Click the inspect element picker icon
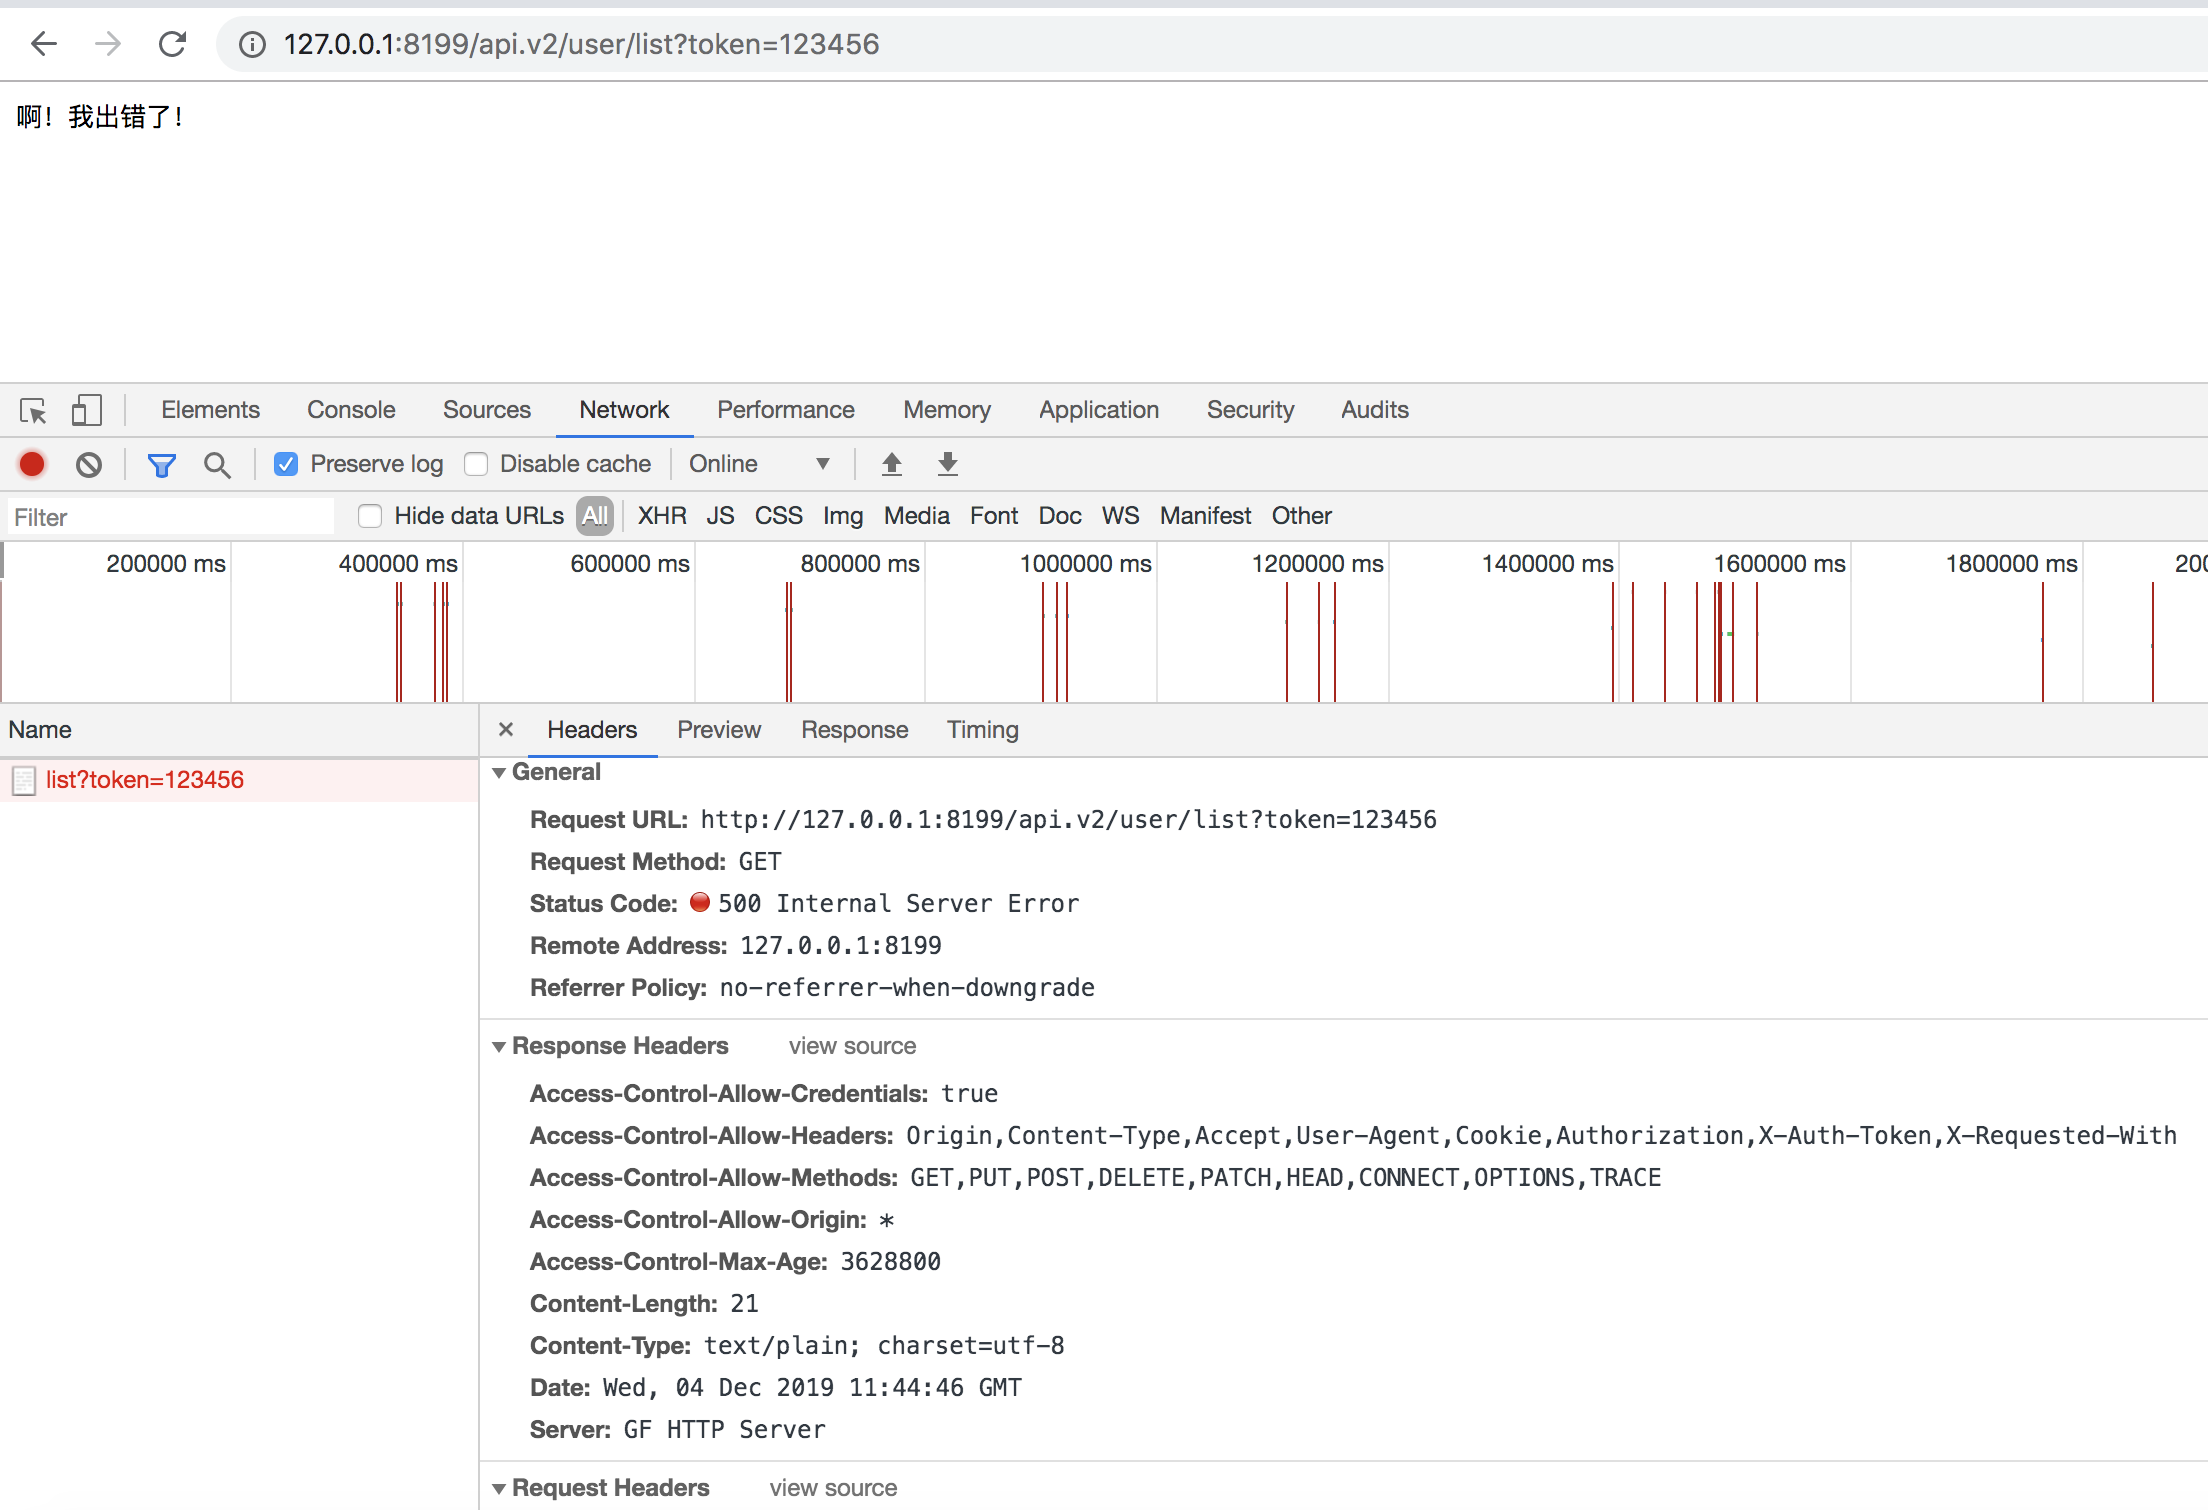The height and width of the screenshot is (1510, 2208). point(33,410)
